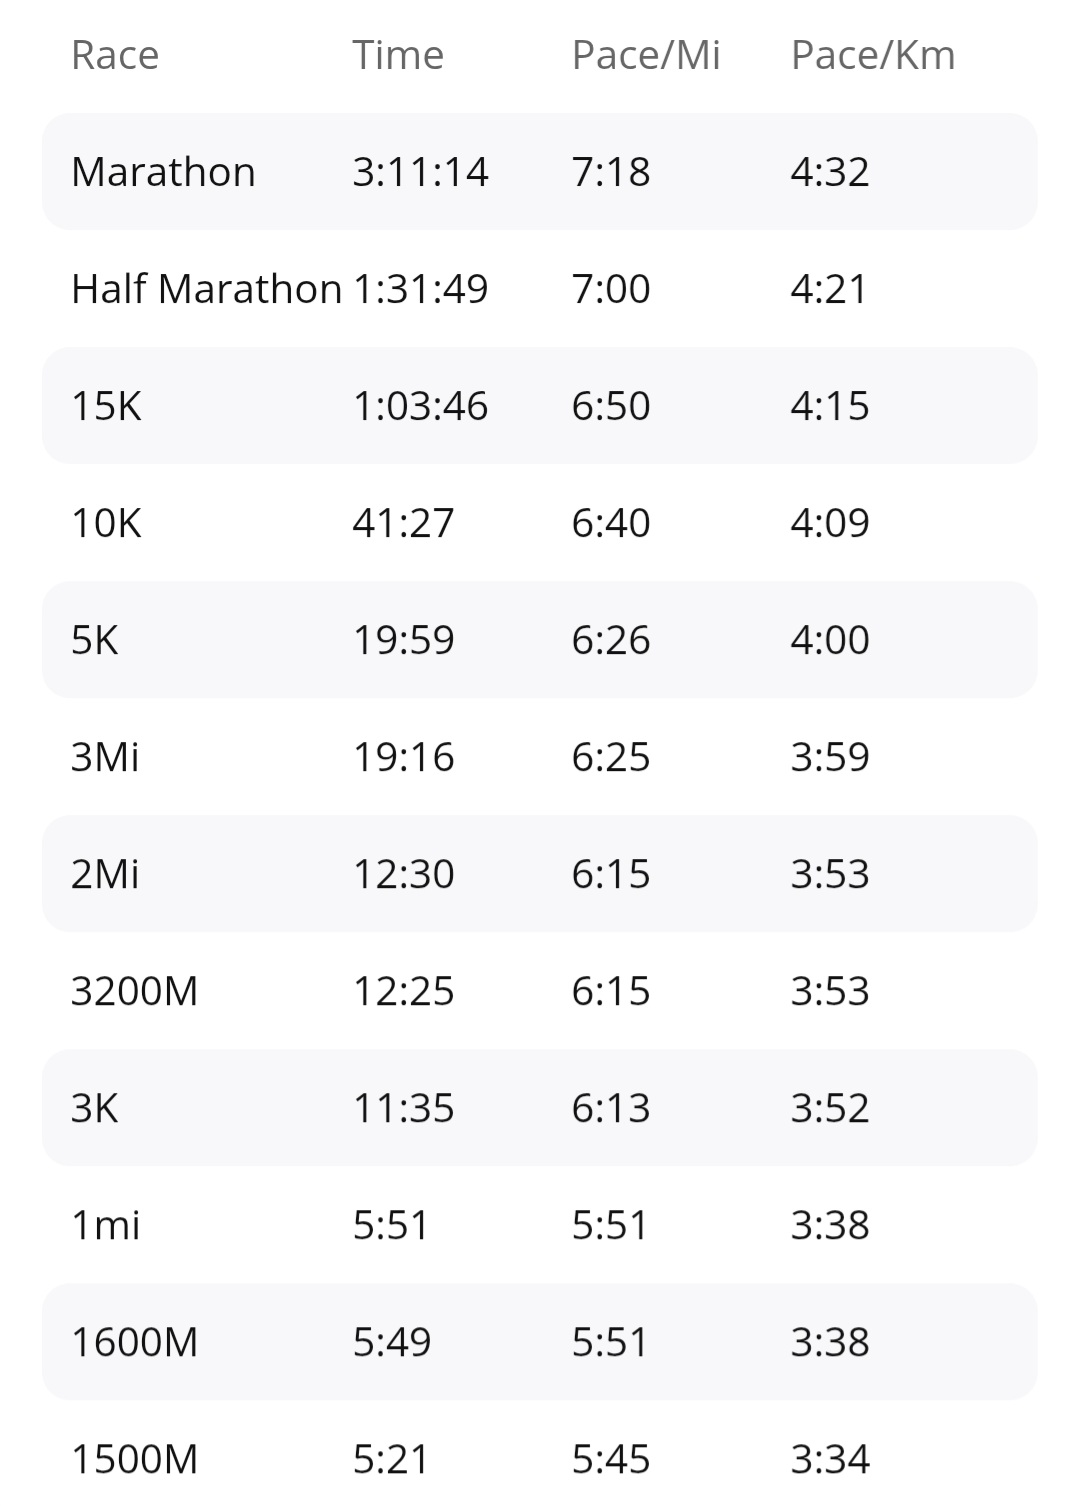Click the Half Marathon time 1:31:49
1076x1507 pixels.
coord(421,289)
